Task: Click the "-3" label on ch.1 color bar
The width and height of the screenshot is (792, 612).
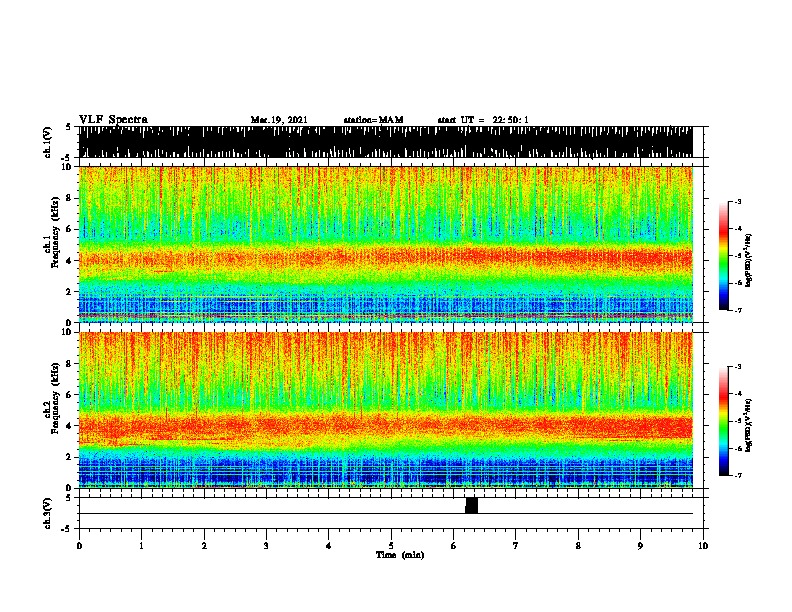Action: coord(738,202)
